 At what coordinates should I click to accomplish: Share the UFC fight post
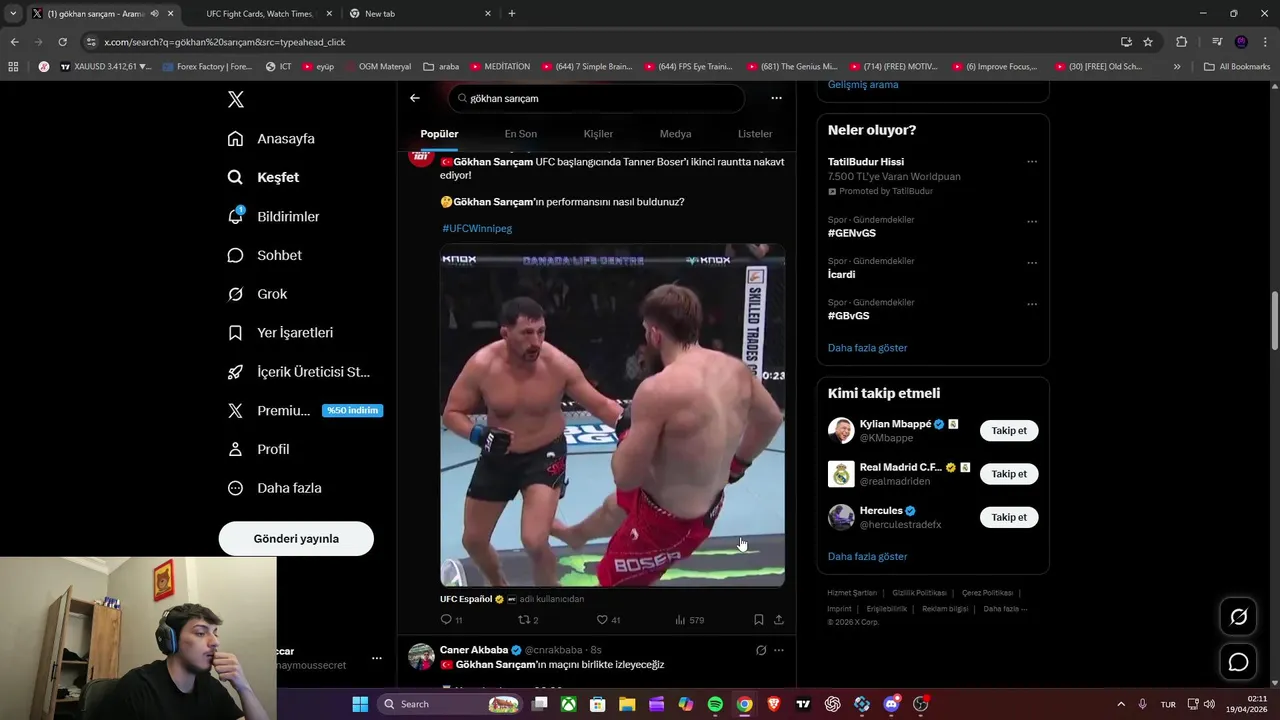coord(779,620)
